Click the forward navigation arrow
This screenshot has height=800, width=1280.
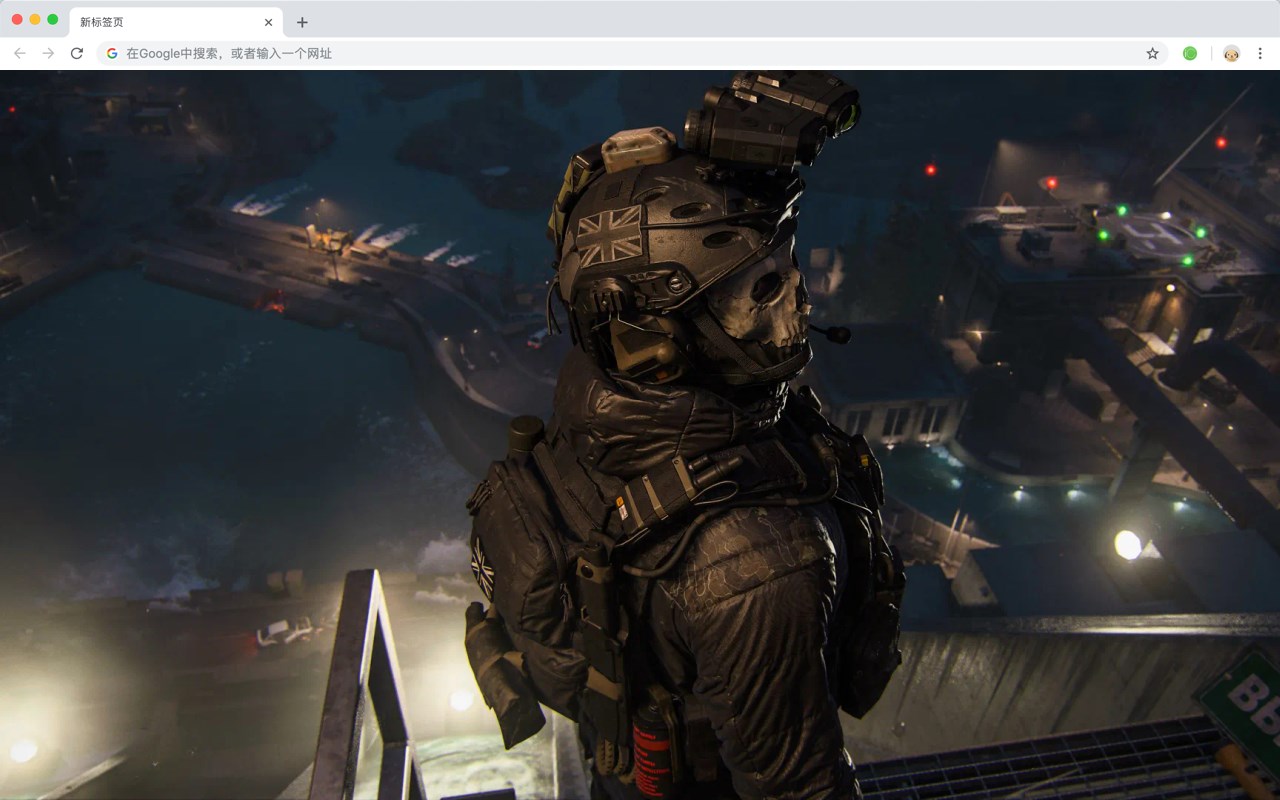tap(45, 53)
